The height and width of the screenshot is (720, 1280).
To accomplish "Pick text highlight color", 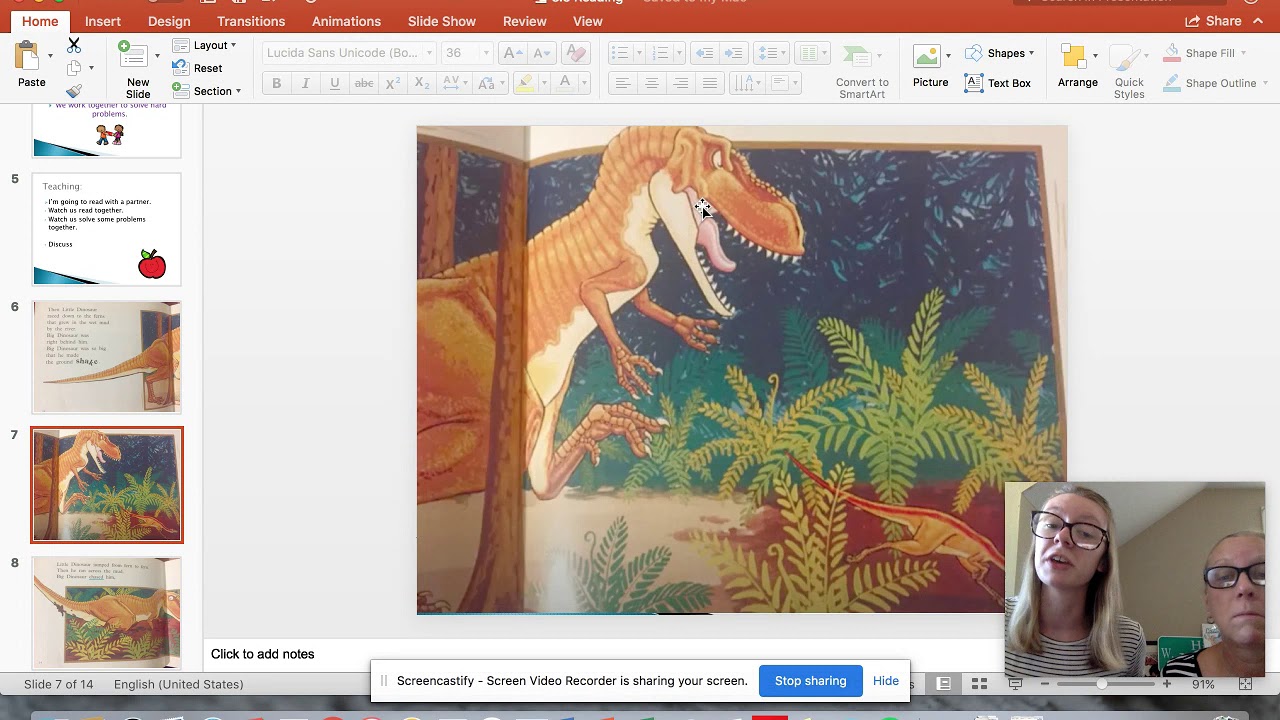I will 525,83.
